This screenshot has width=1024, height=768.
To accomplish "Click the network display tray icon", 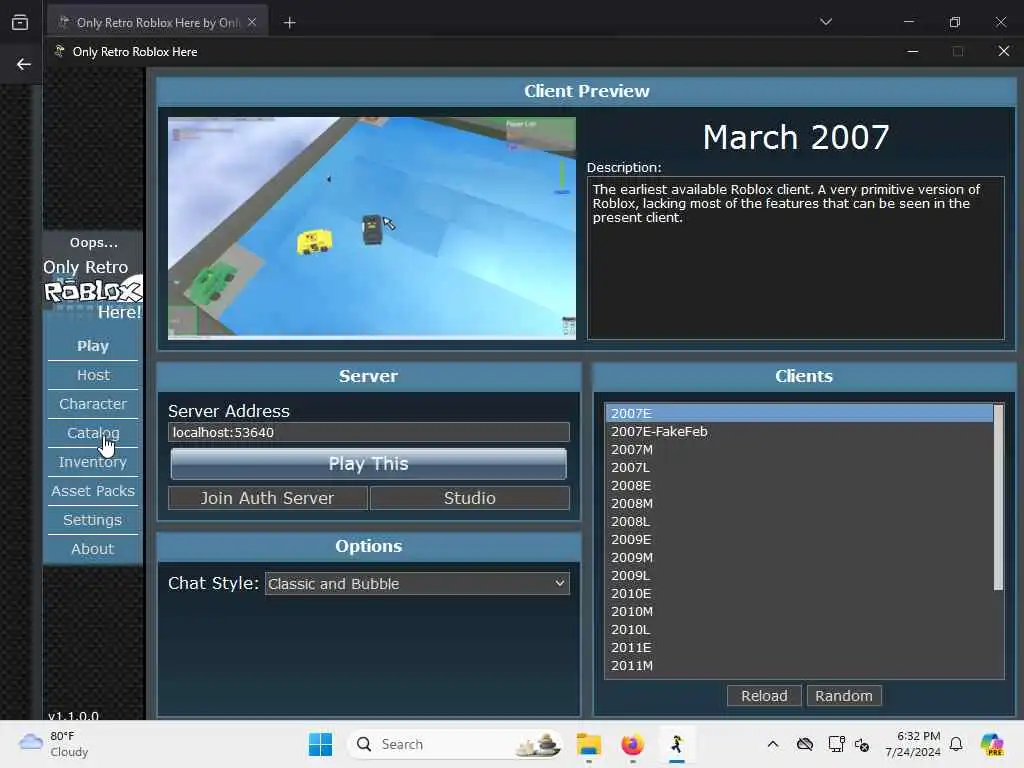I will tap(836, 744).
